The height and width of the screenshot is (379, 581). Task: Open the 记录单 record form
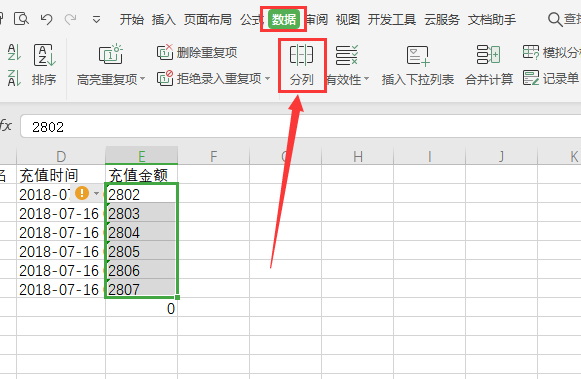(551, 78)
